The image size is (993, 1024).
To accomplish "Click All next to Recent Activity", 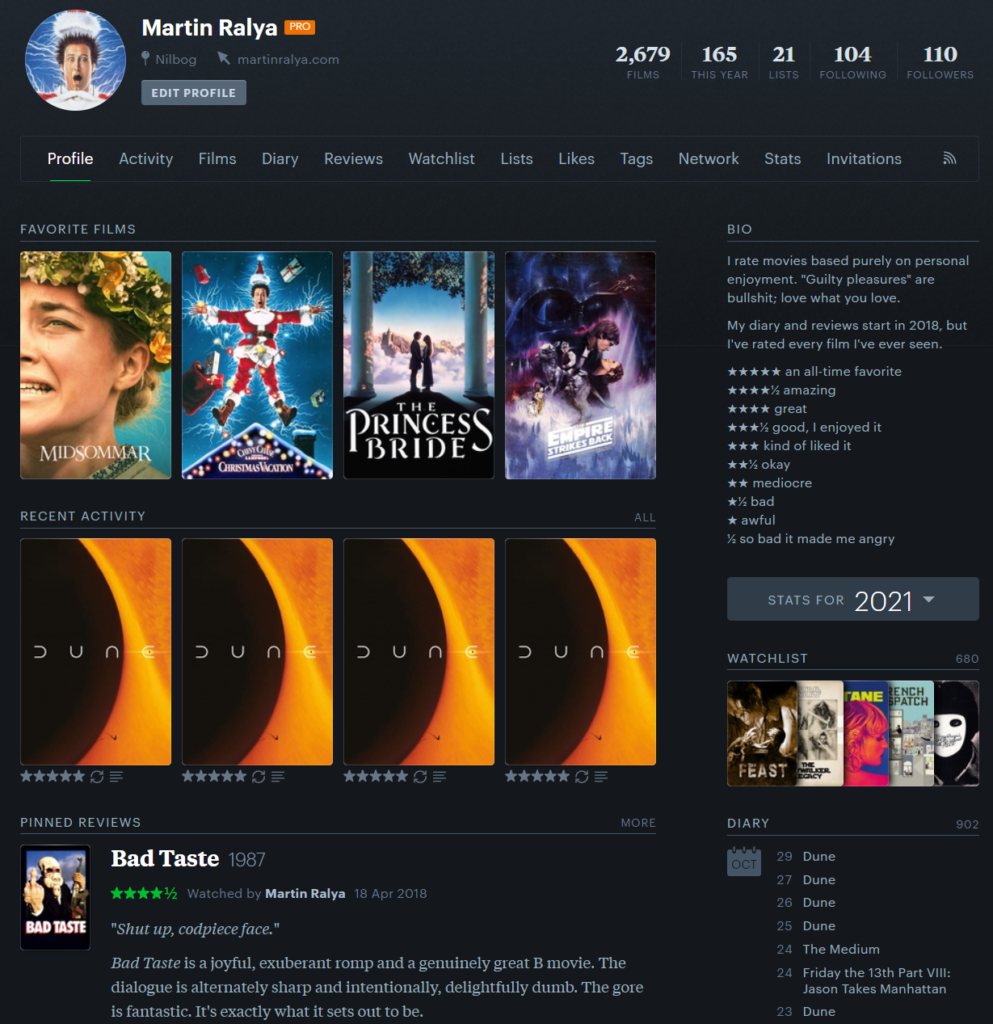I will pos(644,517).
